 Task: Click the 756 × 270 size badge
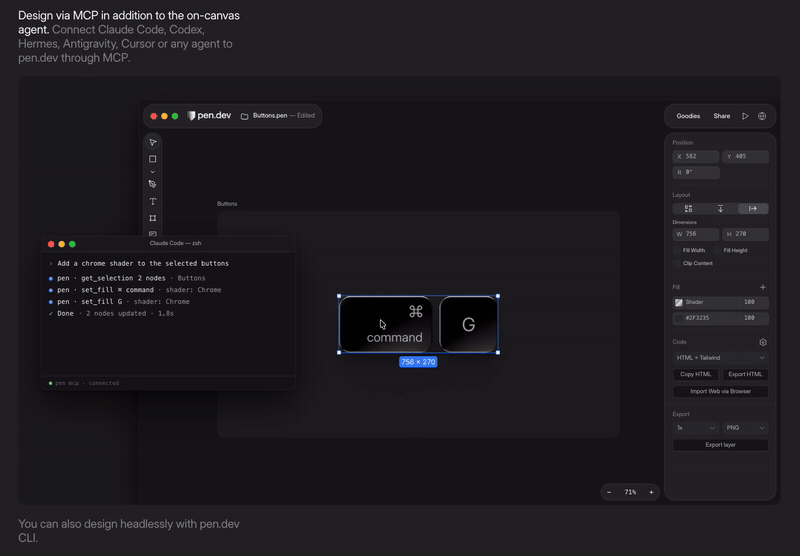pyautogui.click(x=418, y=362)
